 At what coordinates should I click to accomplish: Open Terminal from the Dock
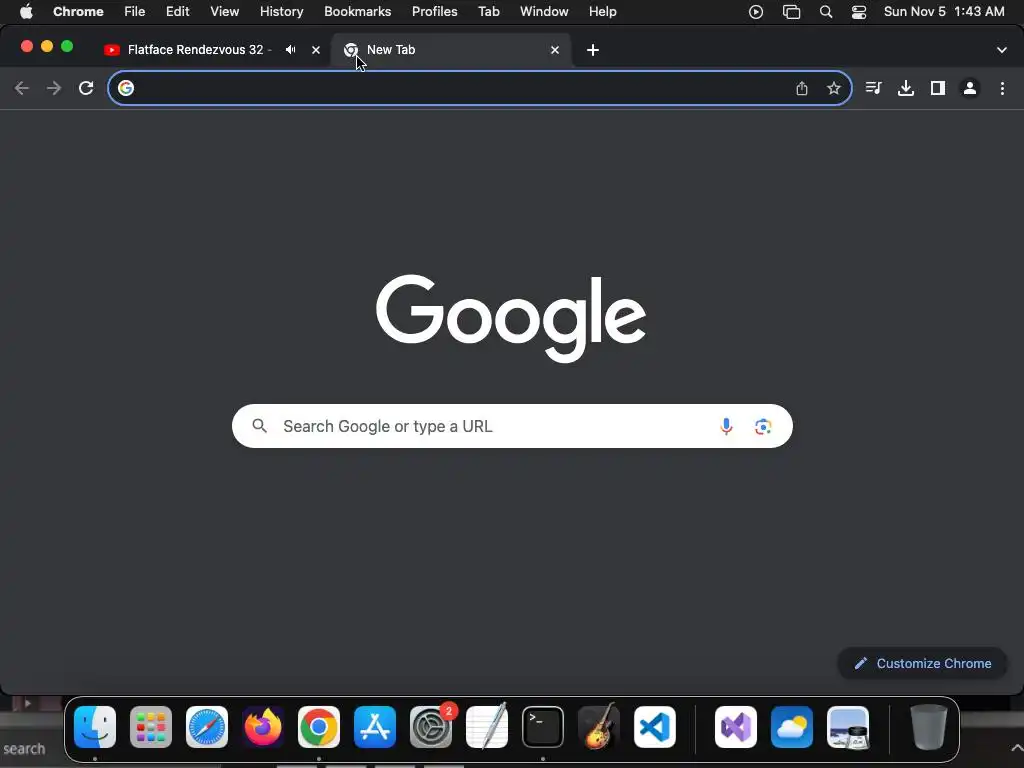pos(543,727)
